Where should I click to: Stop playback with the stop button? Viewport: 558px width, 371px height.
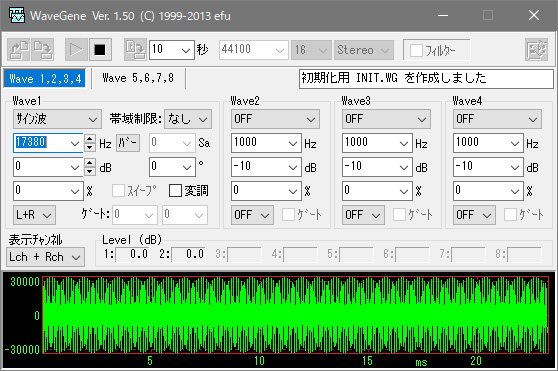[x=100, y=49]
